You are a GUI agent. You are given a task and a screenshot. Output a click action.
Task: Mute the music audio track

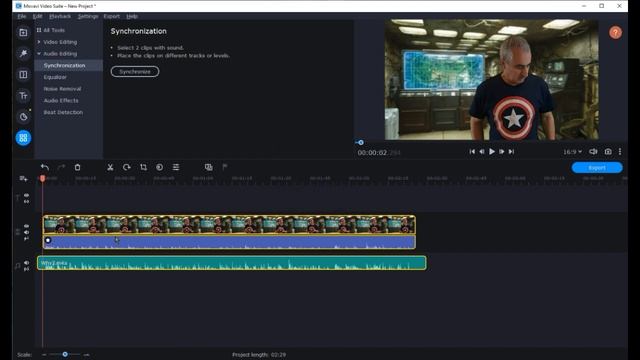pos(27,263)
